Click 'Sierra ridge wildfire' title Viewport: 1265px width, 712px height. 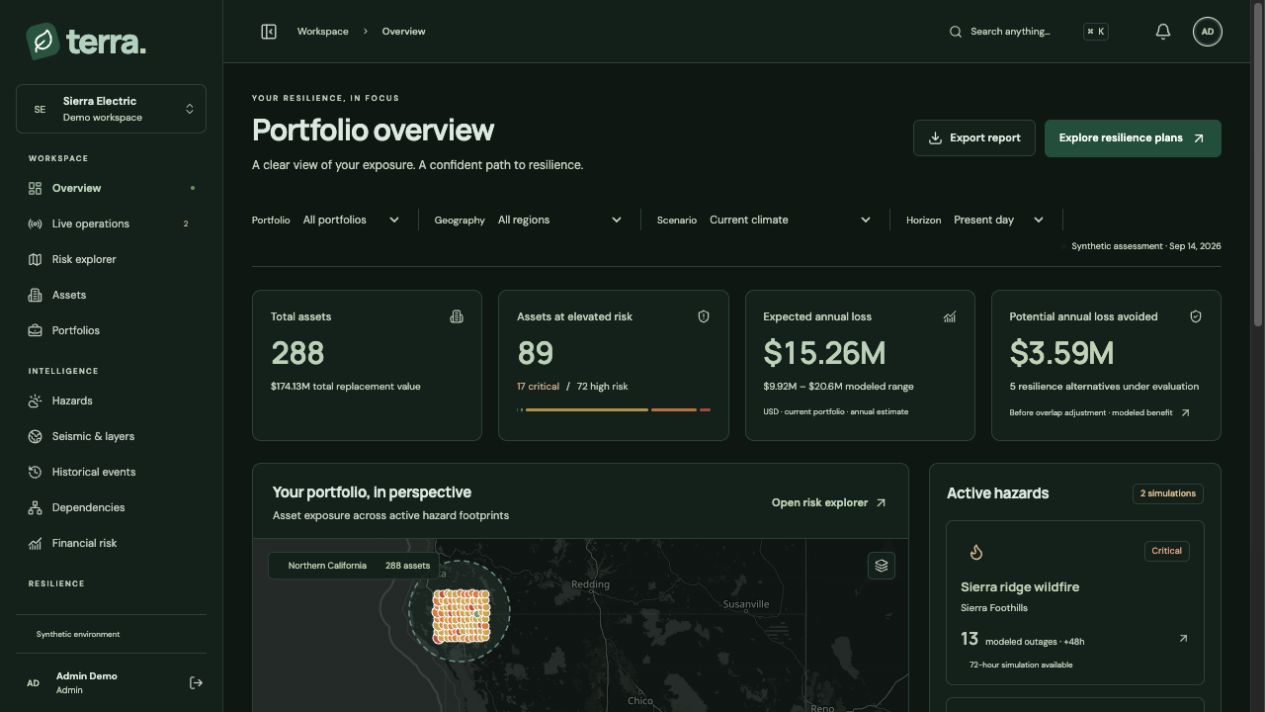pos(1020,587)
